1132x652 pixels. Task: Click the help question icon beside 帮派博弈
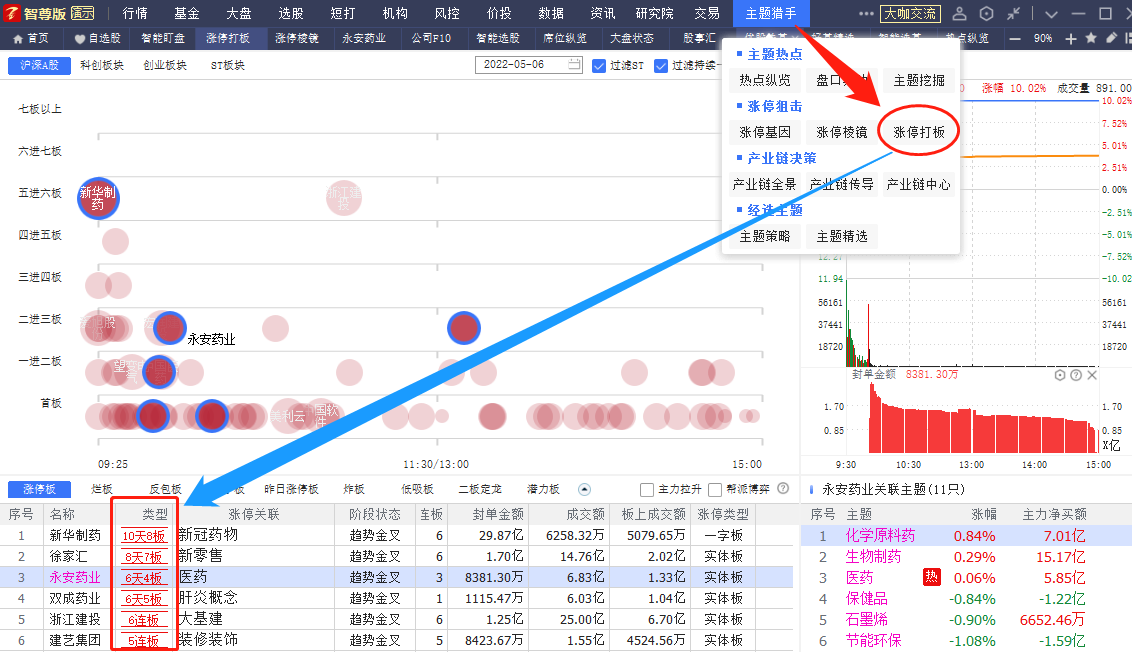point(783,489)
